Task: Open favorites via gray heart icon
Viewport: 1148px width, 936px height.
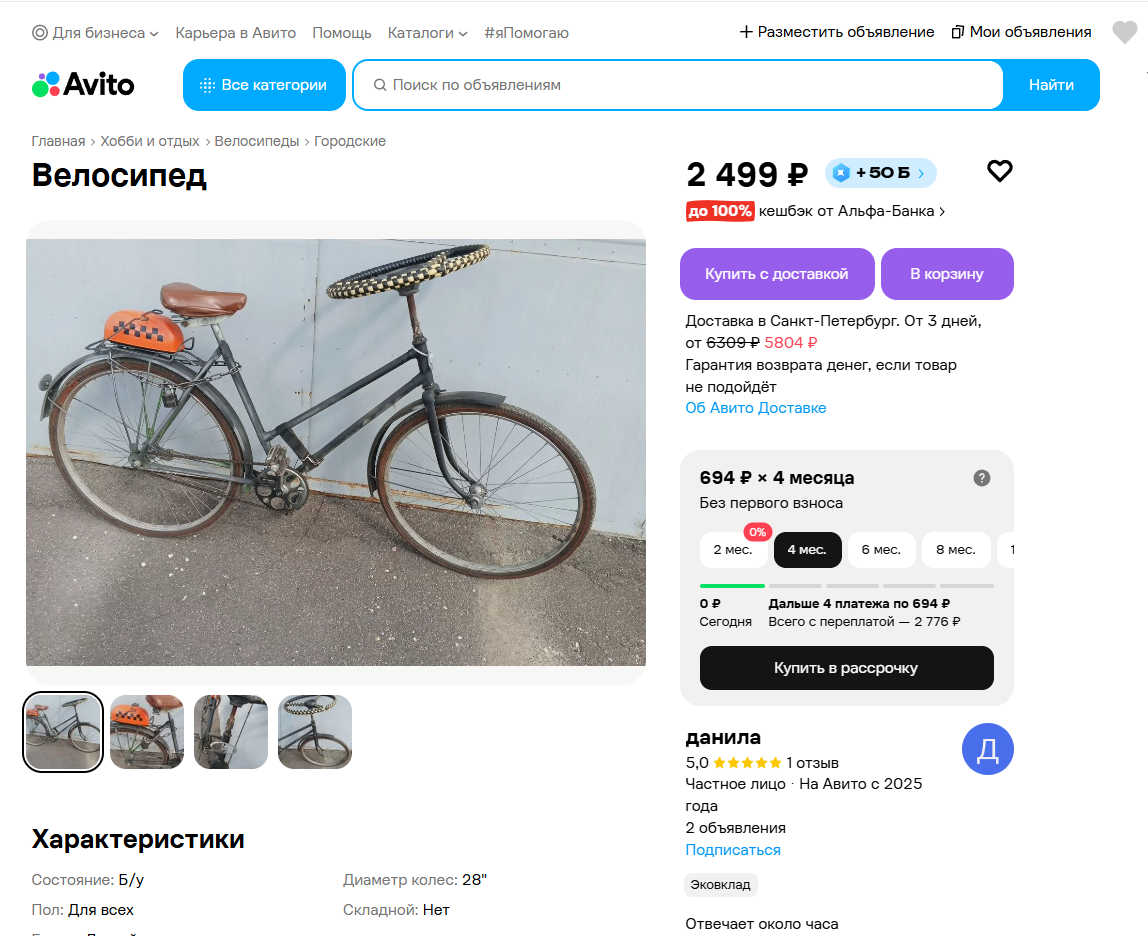Action: coord(1125,32)
